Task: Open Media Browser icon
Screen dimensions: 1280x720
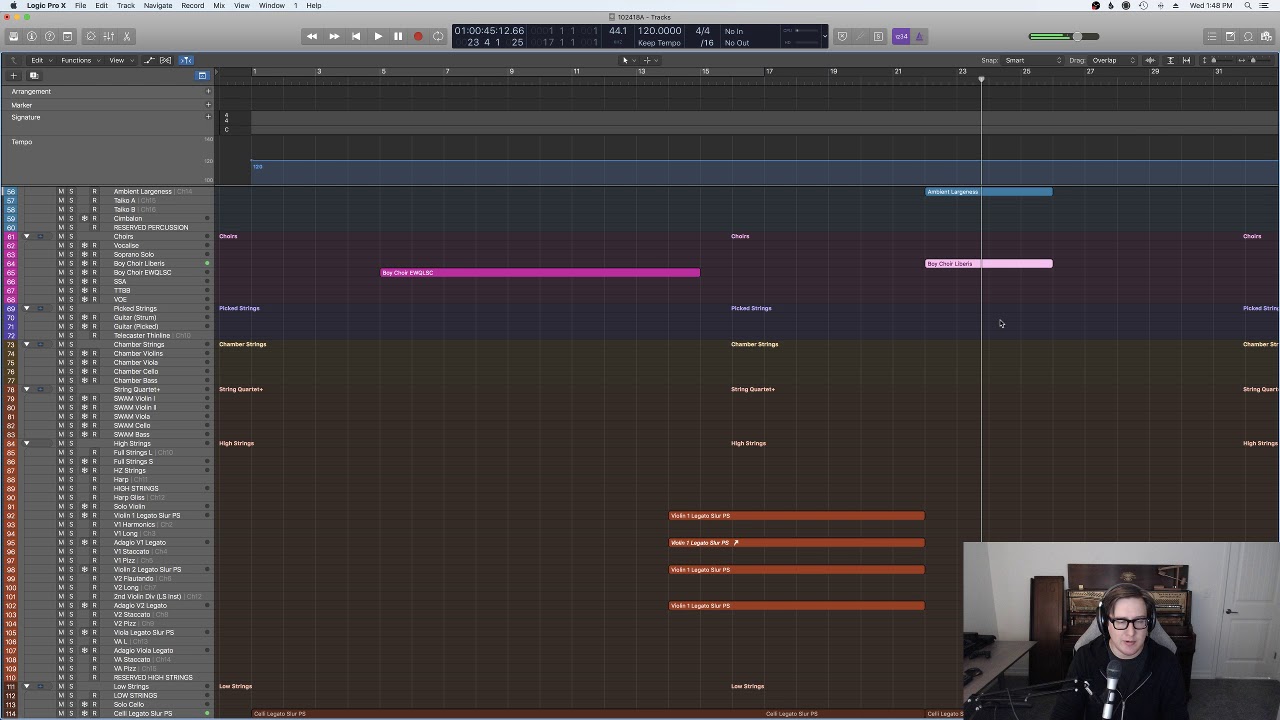Action: point(1266,36)
